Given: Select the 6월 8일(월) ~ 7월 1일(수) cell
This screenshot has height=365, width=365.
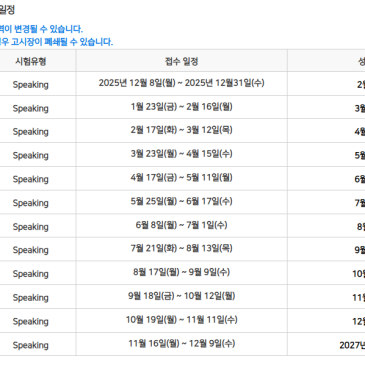Looking at the screenshot, I should (x=182, y=225).
